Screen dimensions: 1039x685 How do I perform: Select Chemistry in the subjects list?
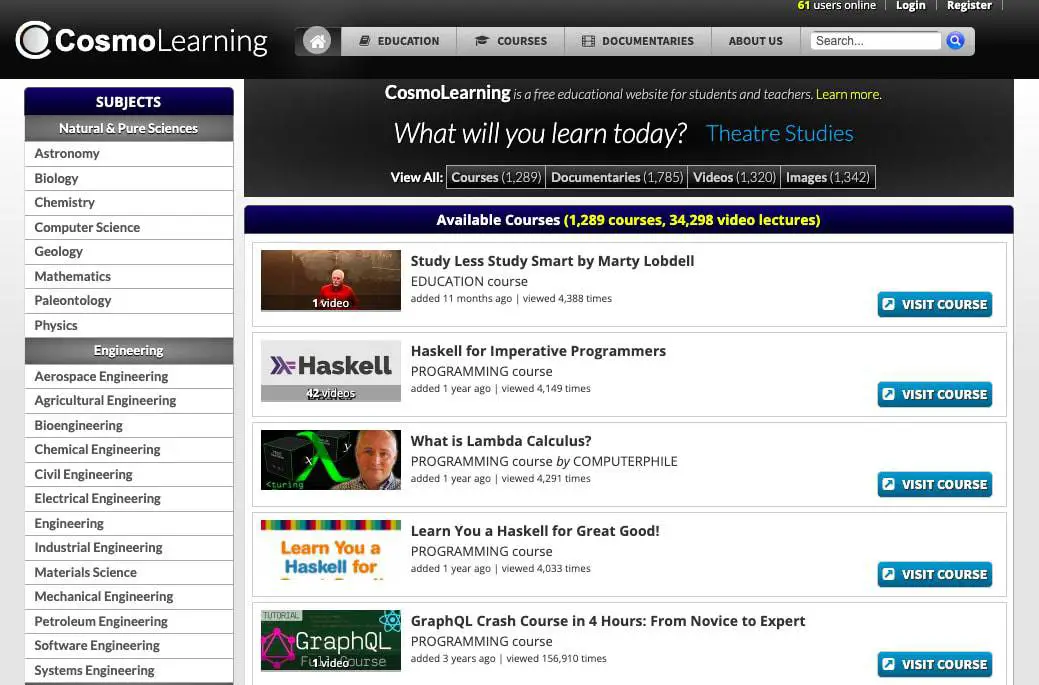(x=129, y=203)
